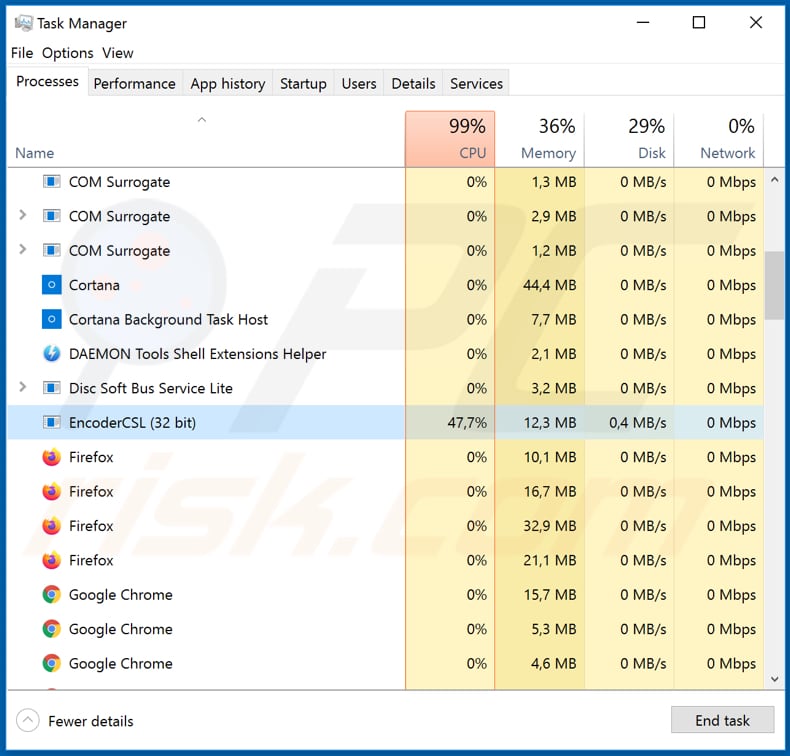Viewport: 790px width, 756px height.
Task: Expand the COM Surrogate process using 1,2 MB
Action: (22, 249)
